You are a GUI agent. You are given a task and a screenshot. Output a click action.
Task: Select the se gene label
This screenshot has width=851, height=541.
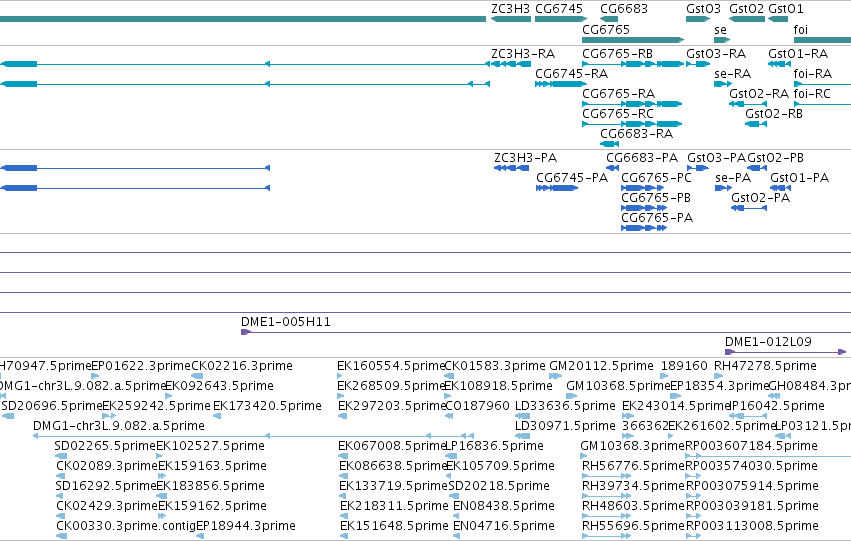(x=720, y=30)
